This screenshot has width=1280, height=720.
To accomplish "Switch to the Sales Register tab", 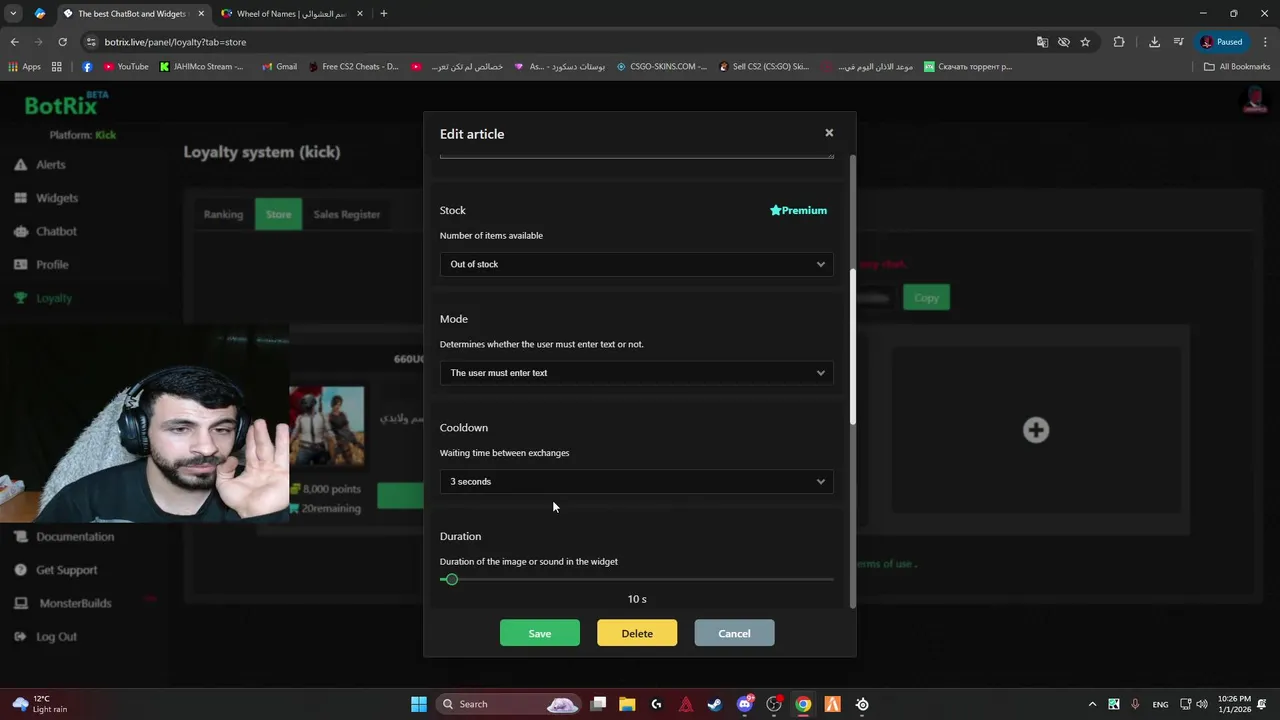I will [x=347, y=214].
